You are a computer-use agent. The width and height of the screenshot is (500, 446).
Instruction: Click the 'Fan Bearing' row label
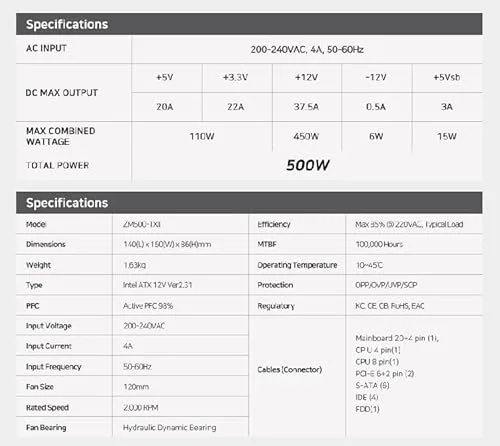point(46,428)
